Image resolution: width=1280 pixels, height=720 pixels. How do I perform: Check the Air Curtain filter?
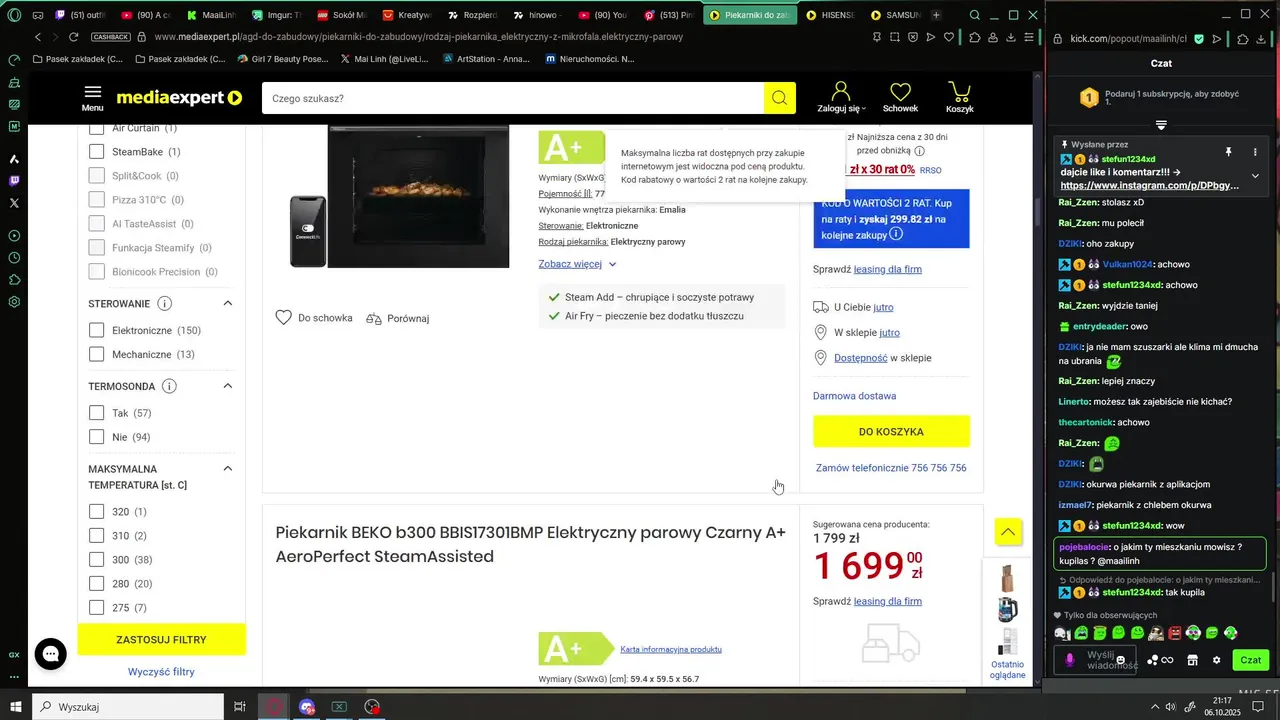tap(97, 128)
